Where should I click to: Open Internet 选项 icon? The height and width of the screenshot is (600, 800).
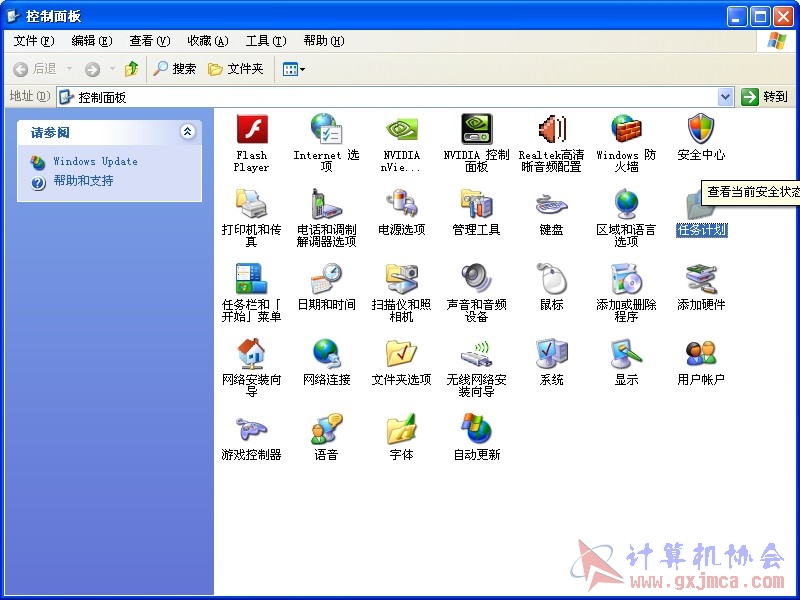[x=327, y=129]
